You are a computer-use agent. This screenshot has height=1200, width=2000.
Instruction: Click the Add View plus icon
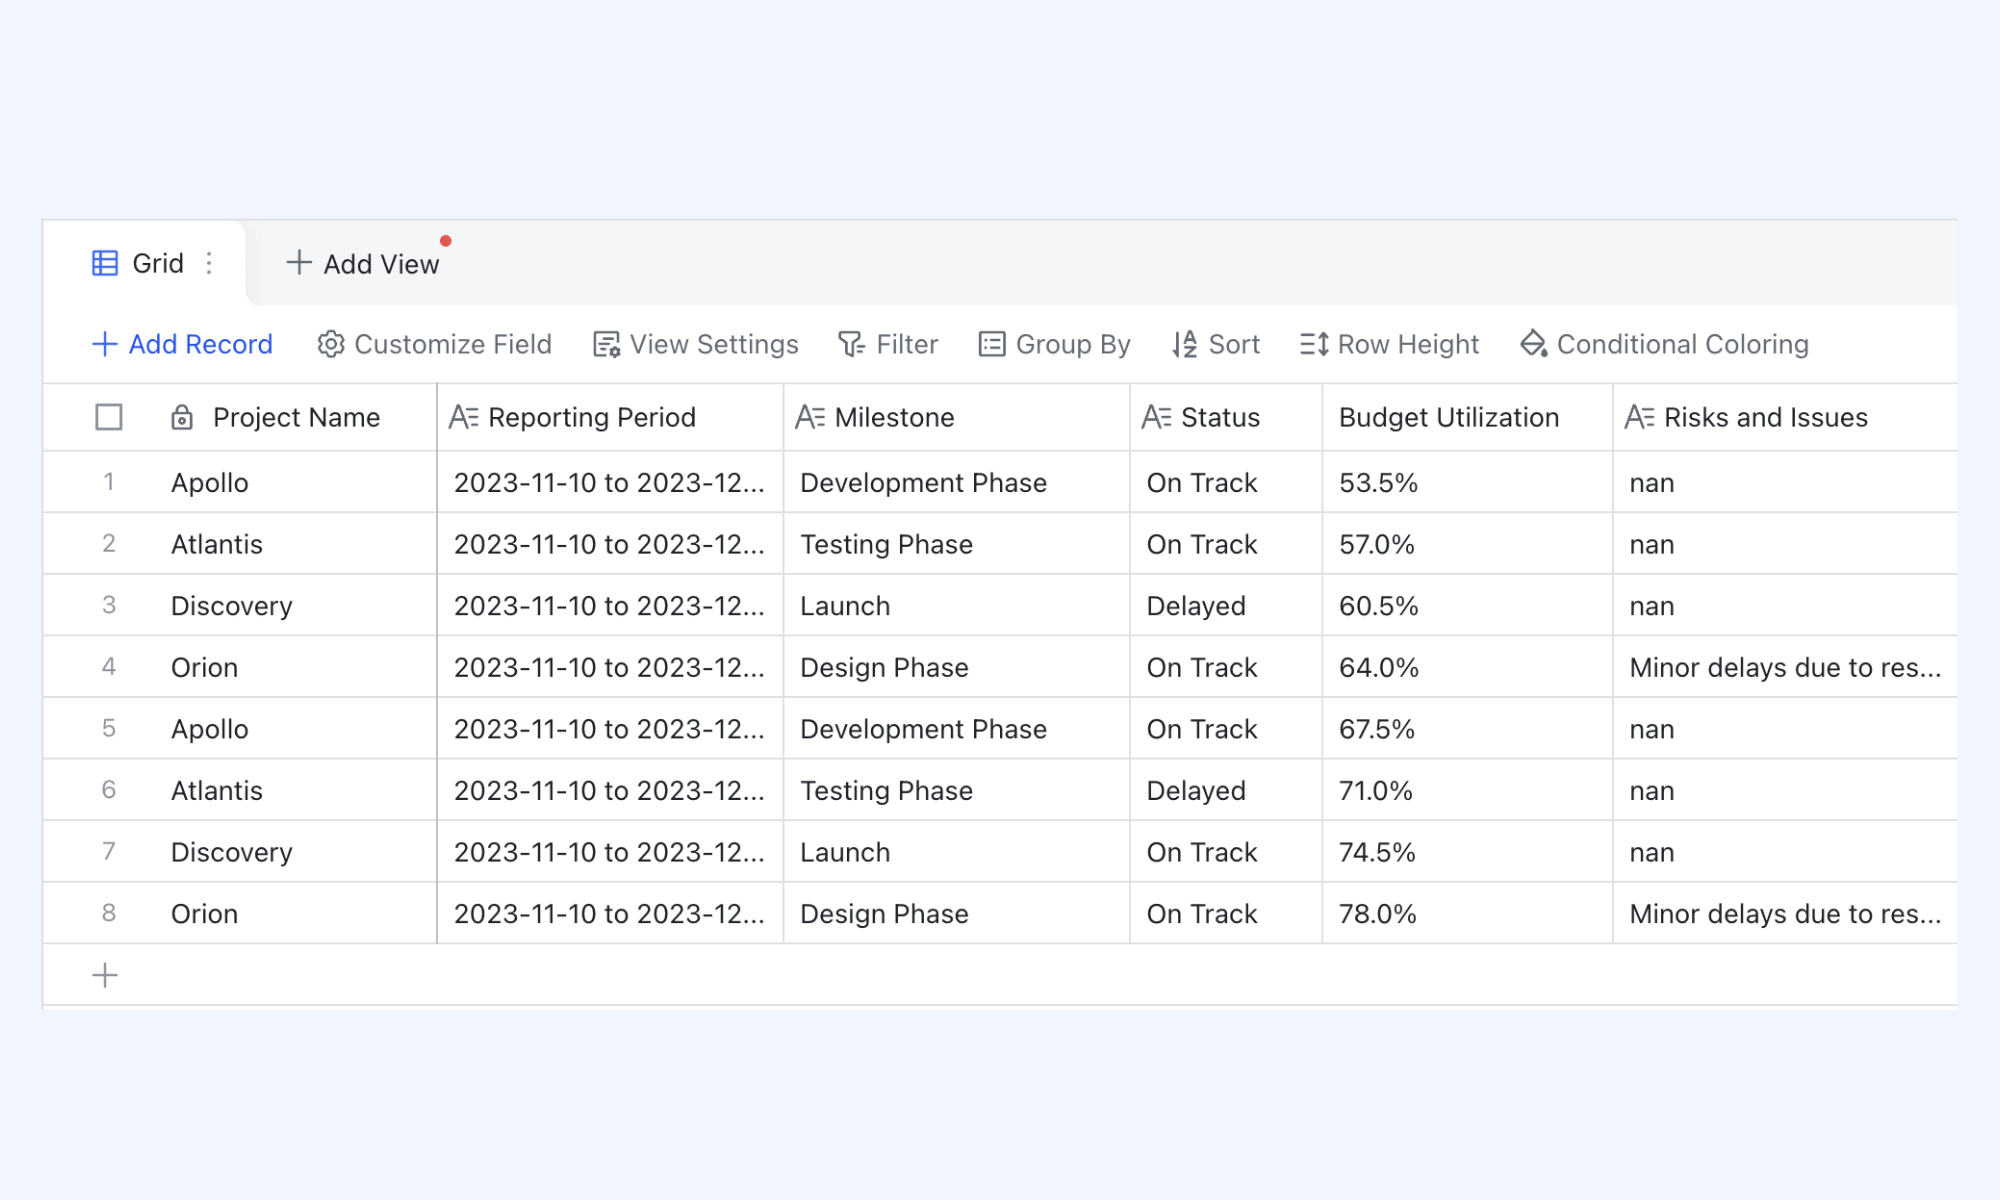point(298,263)
